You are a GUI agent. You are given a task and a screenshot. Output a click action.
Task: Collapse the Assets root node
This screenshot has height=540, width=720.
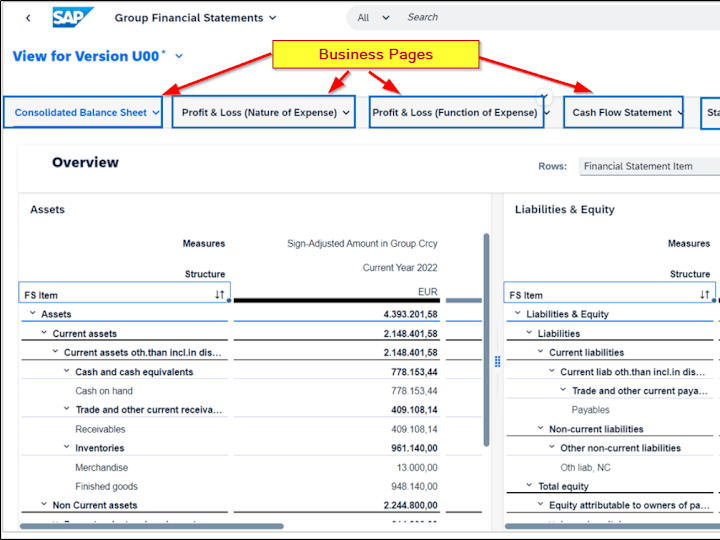point(33,313)
